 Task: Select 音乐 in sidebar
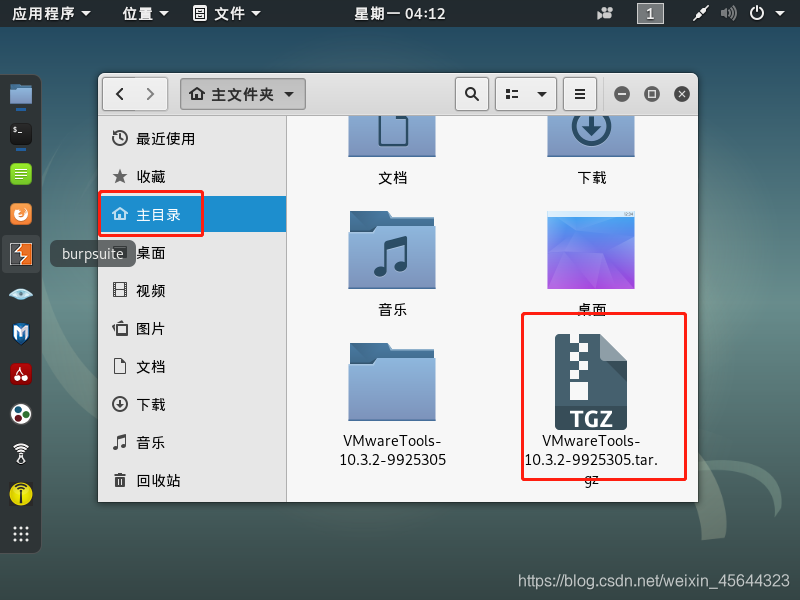tap(192, 442)
